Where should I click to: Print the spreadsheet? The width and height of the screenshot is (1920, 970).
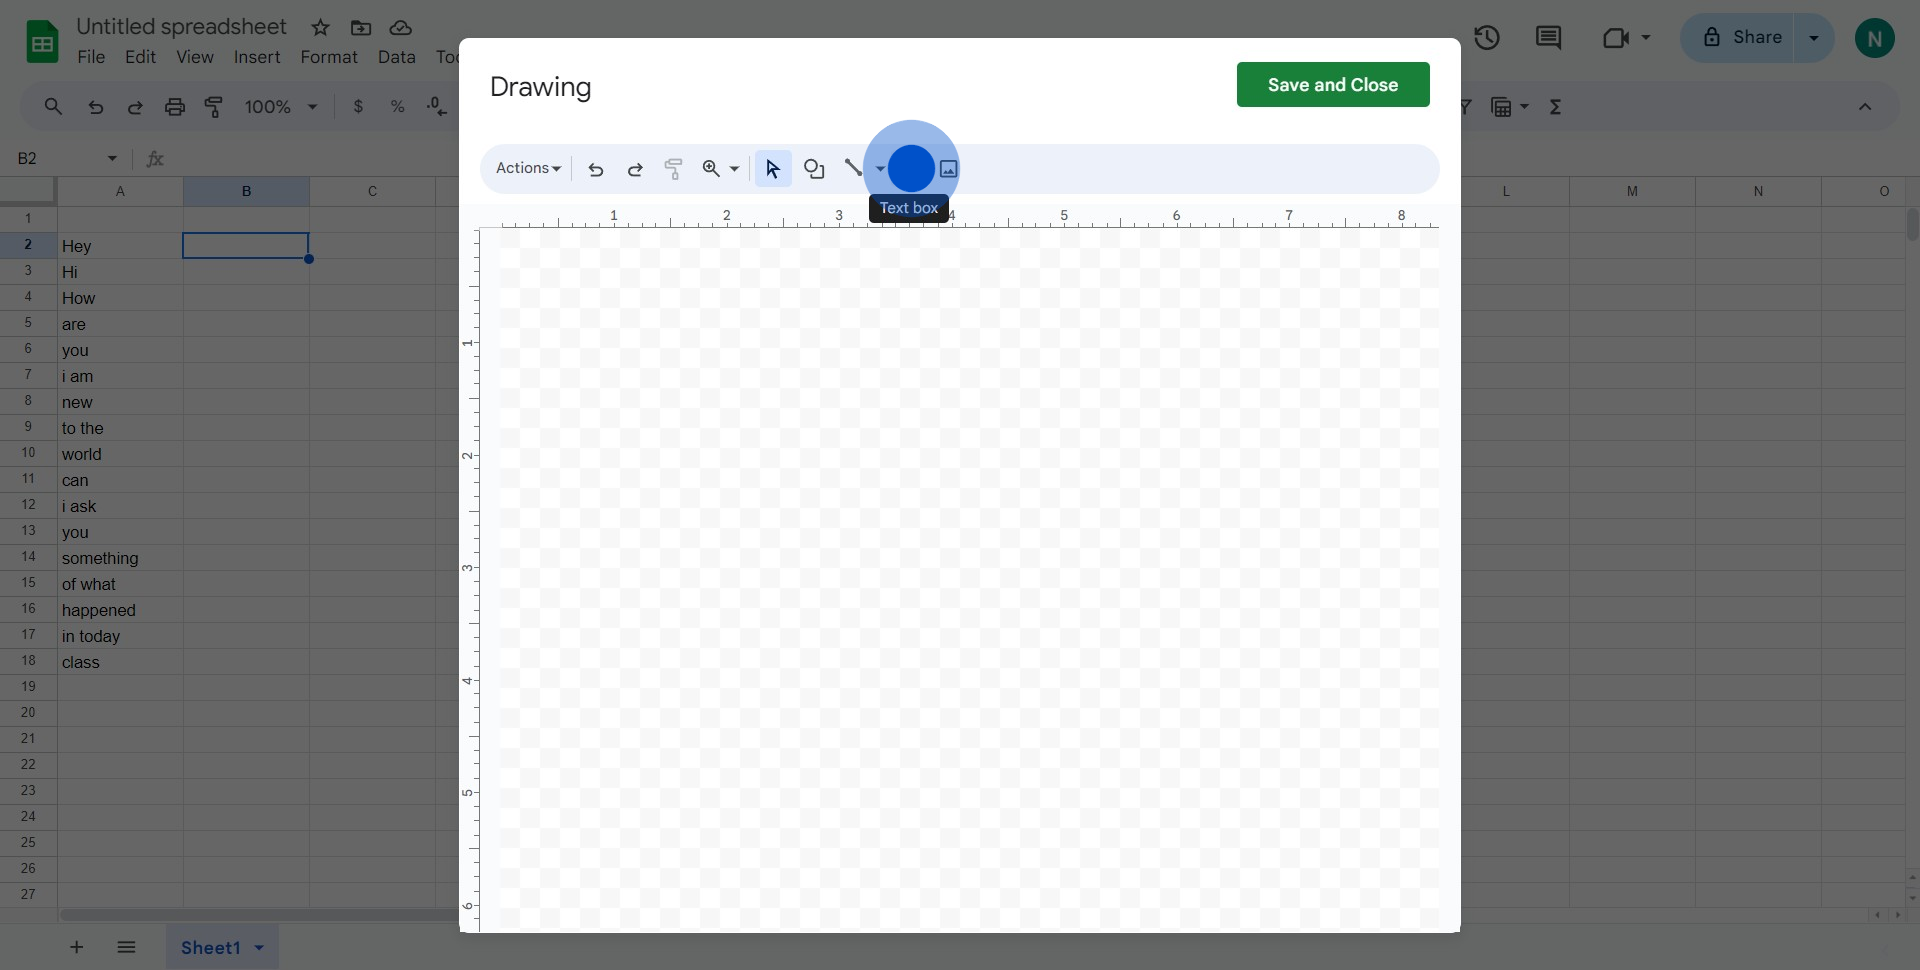tap(175, 107)
